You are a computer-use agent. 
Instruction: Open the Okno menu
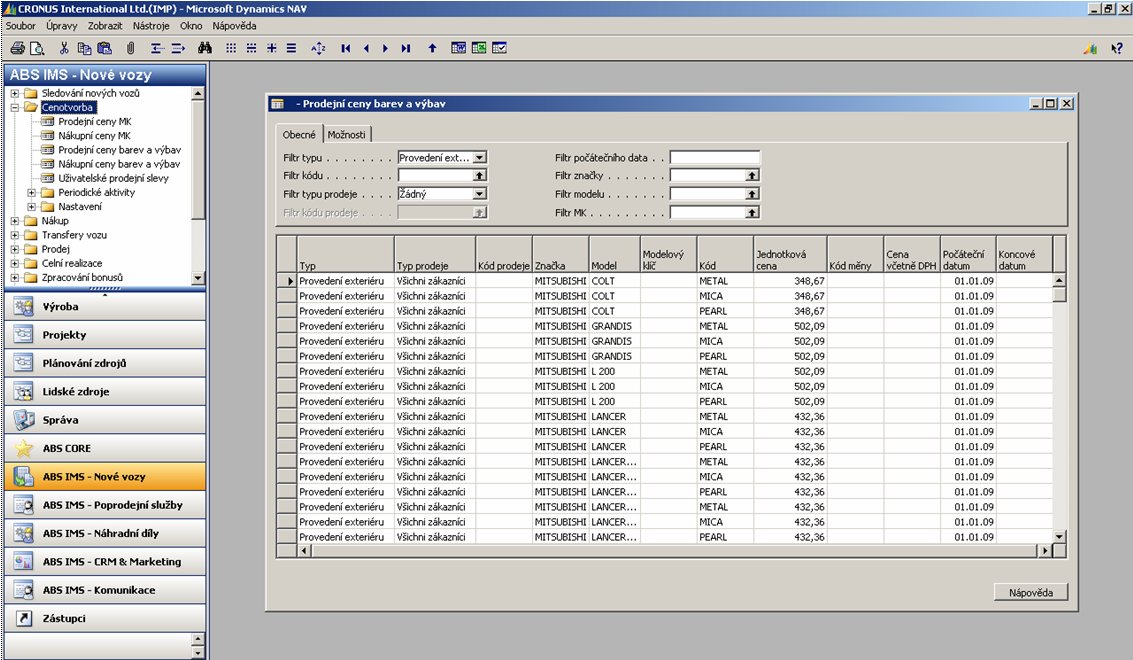(191, 26)
